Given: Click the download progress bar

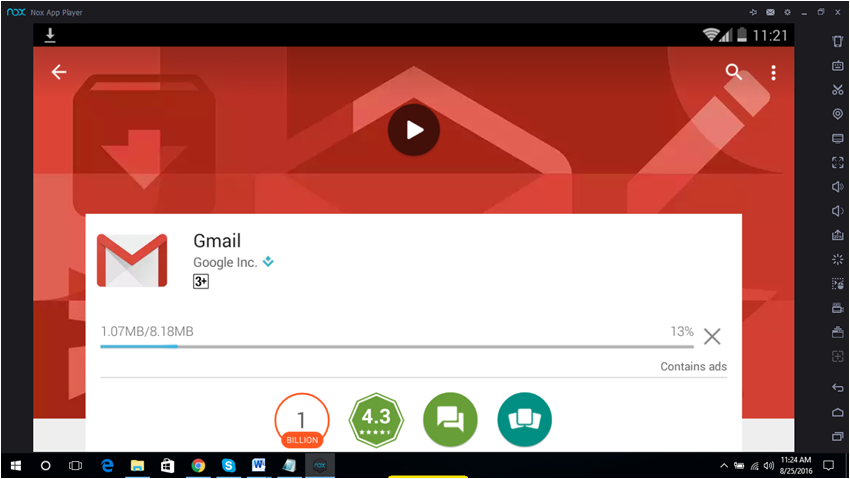Looking at the screenshot, I should [x=381, y=347].
